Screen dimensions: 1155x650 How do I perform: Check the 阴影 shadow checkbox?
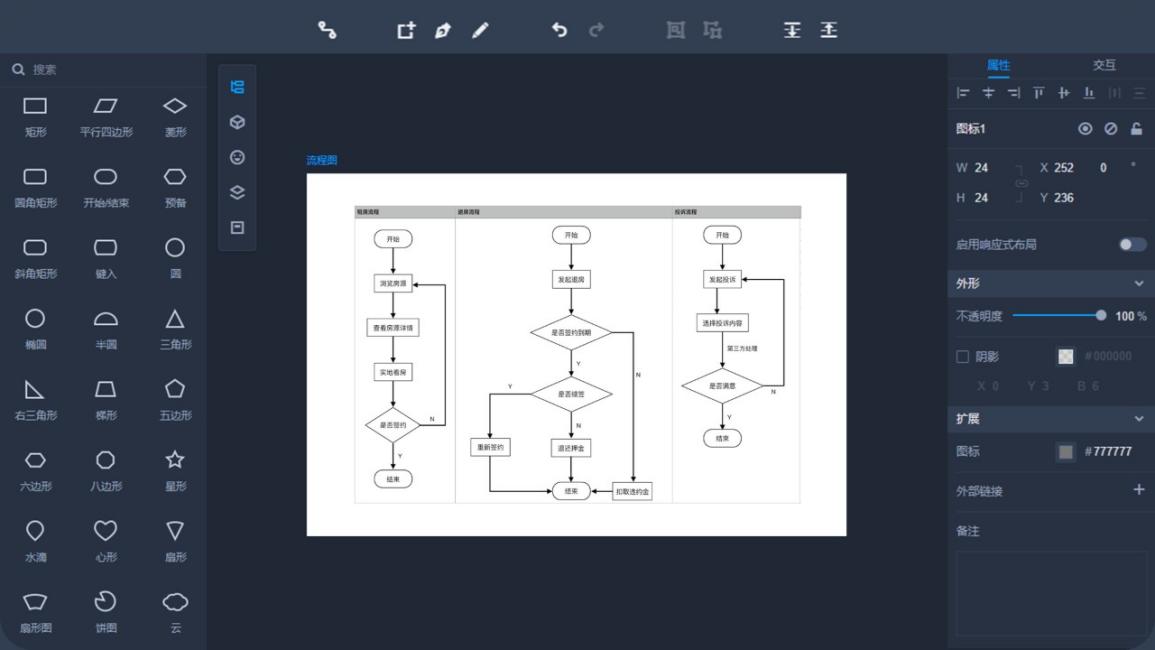[x=962, y=357]
